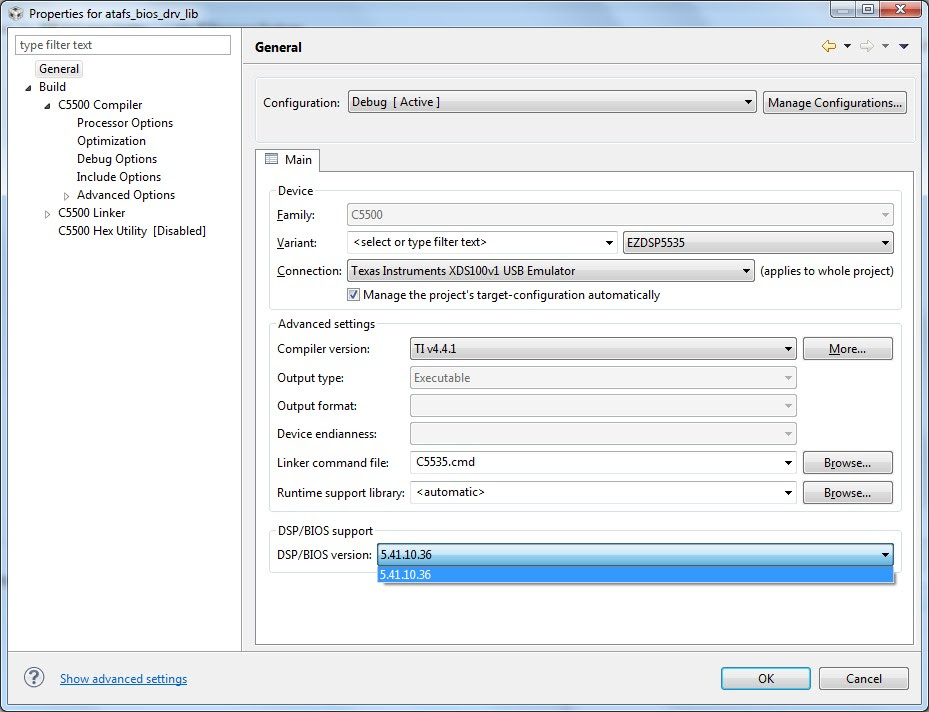Click the More... button

click(847, 349)
